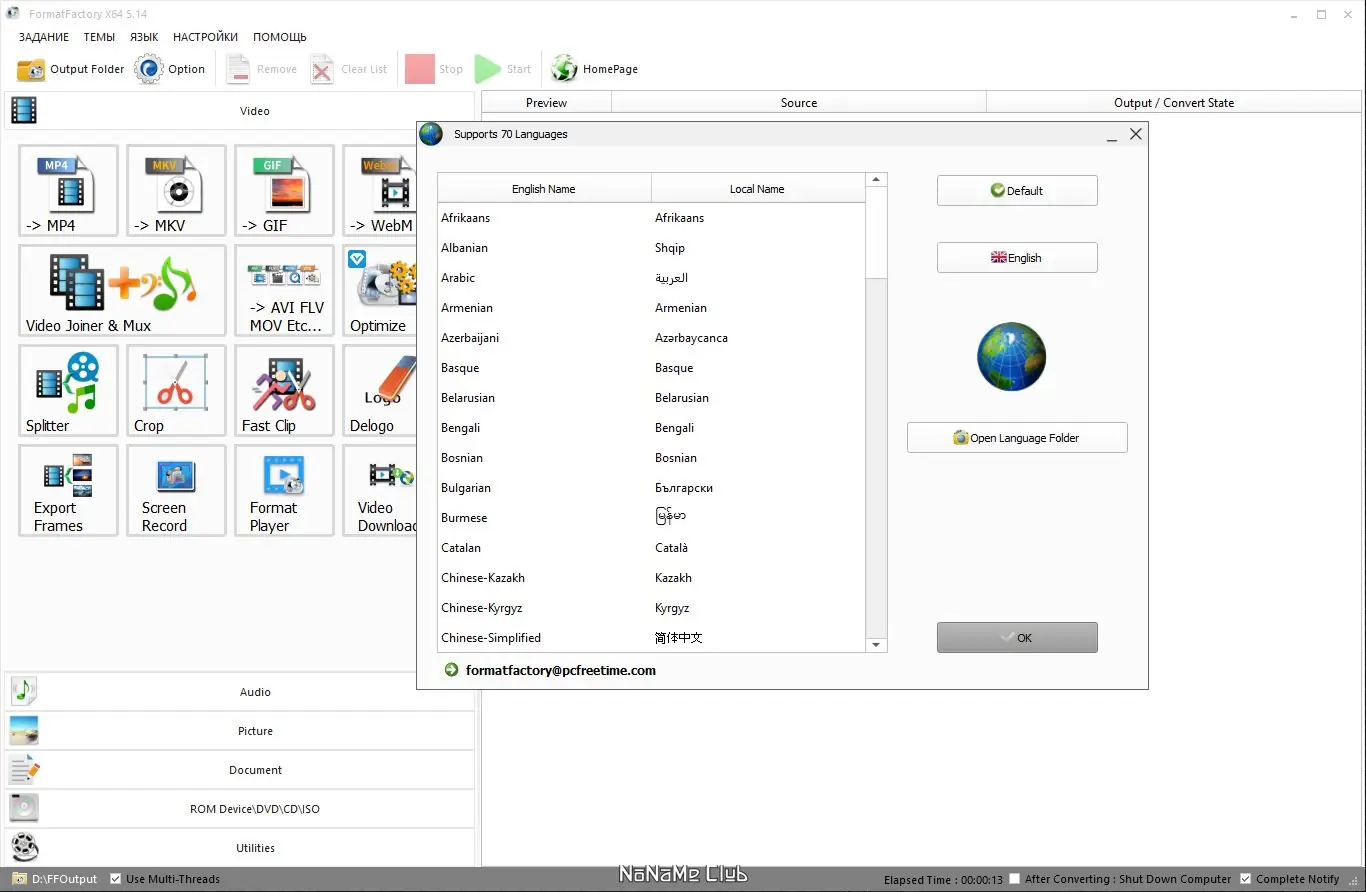
Task: Click the Start toolbar button
Action: click(x=503, y=69)
